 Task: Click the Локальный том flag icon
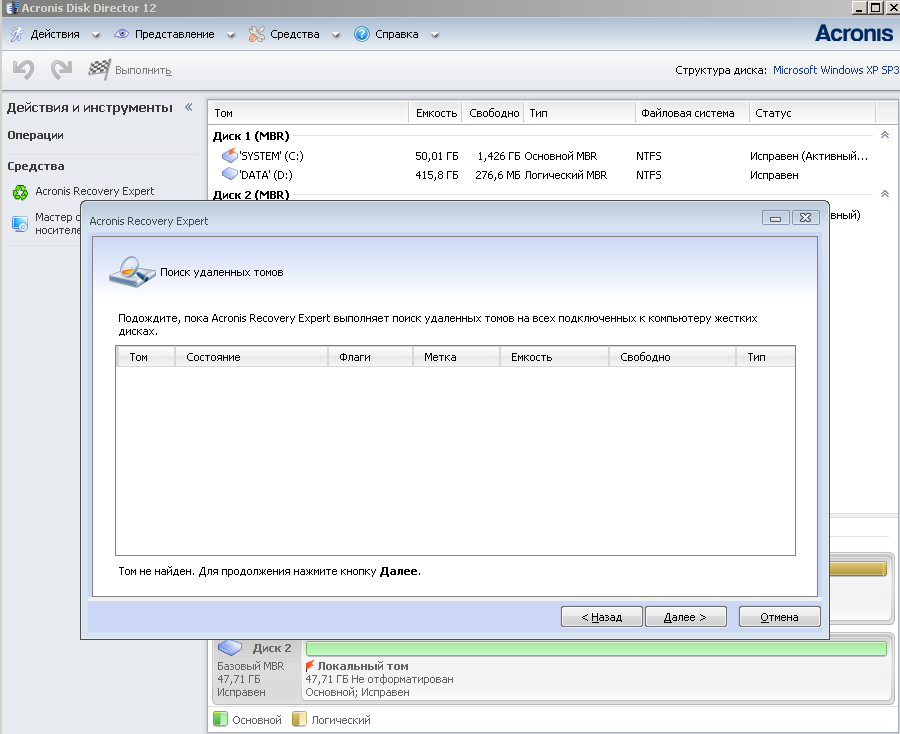(310, 666)
